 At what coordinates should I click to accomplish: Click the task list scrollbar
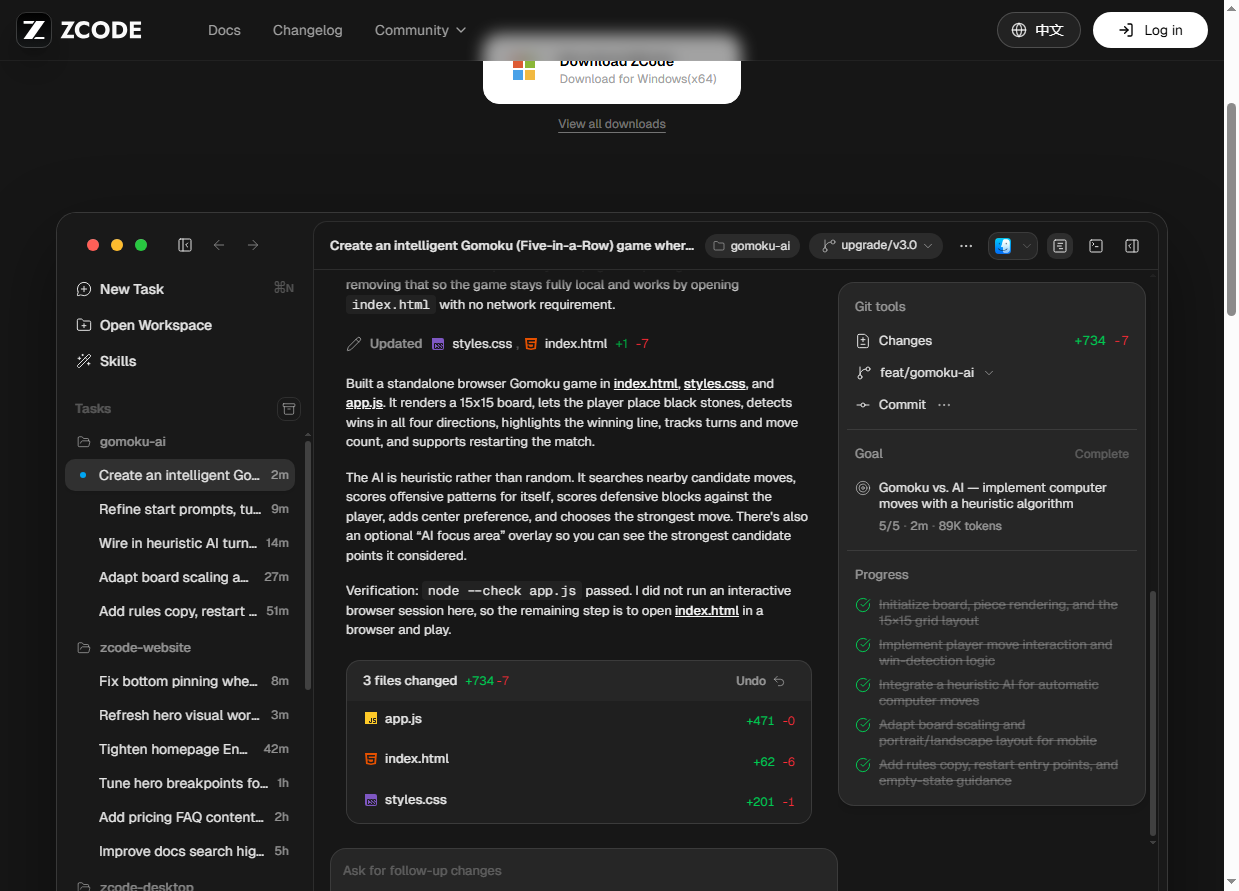tap(307, 565)
